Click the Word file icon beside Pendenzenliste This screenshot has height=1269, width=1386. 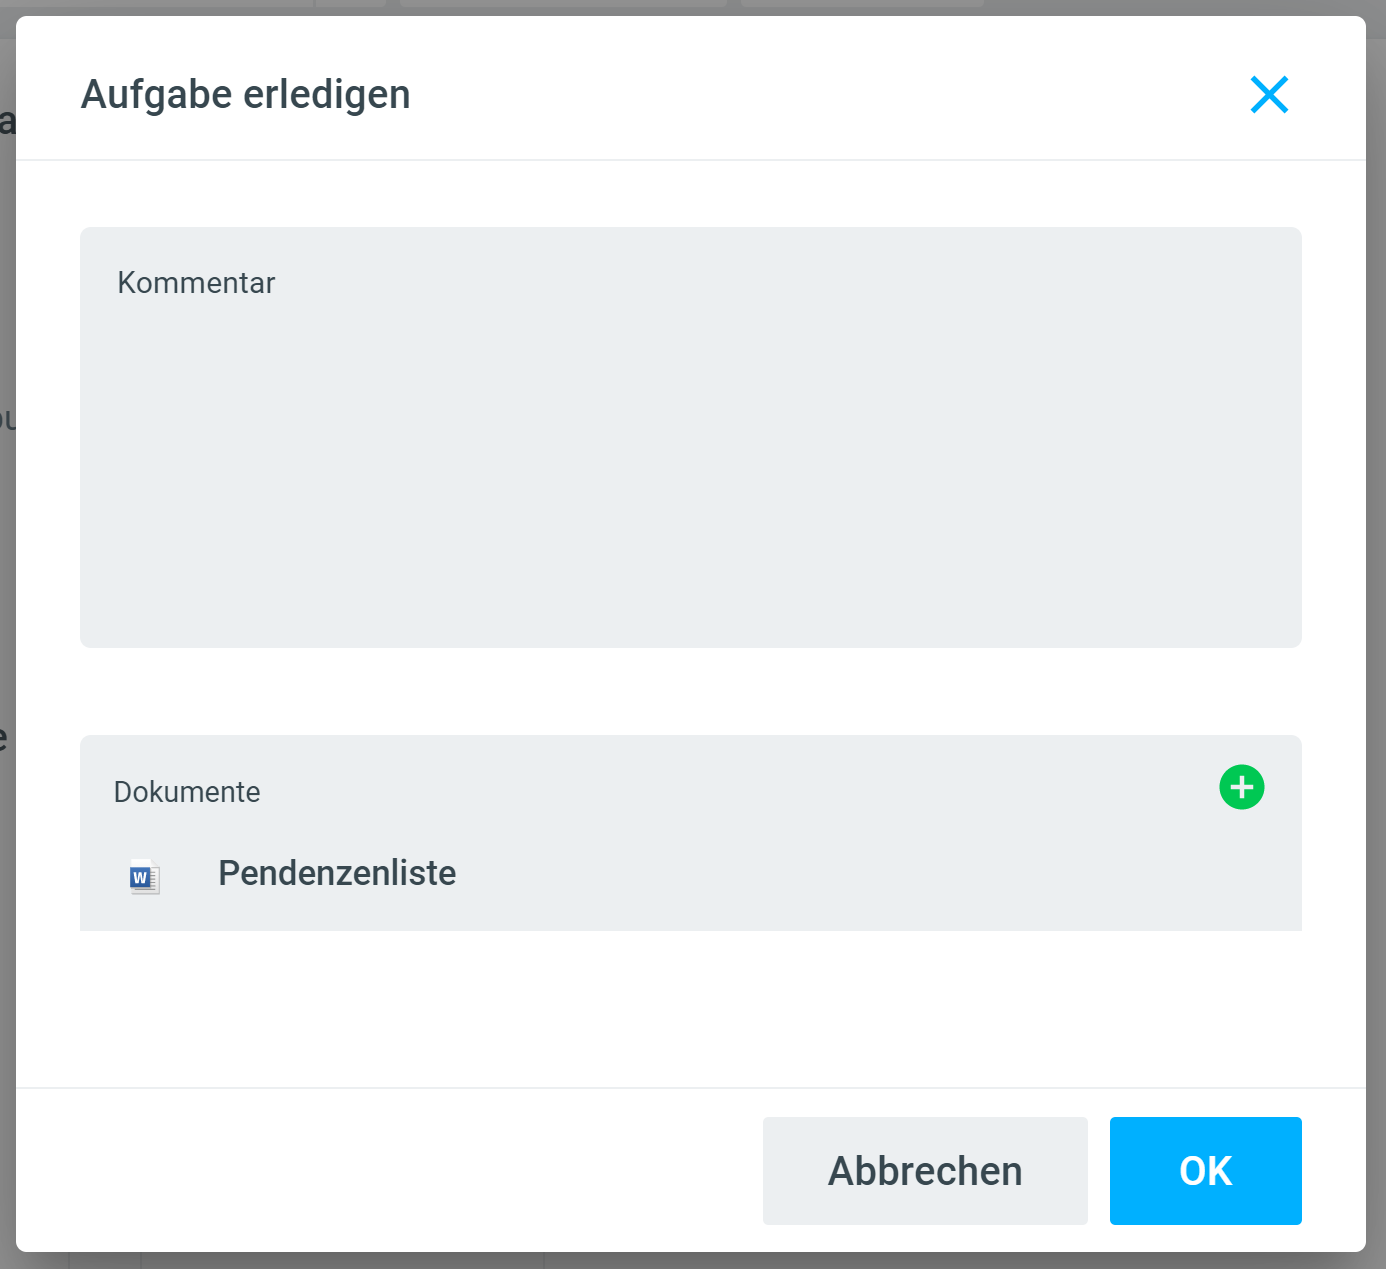pyautogui.click(x=144, y=876)
